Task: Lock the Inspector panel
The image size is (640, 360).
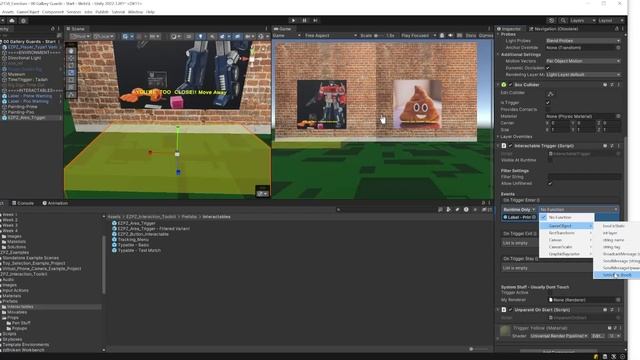Action: tap(616, 29)
